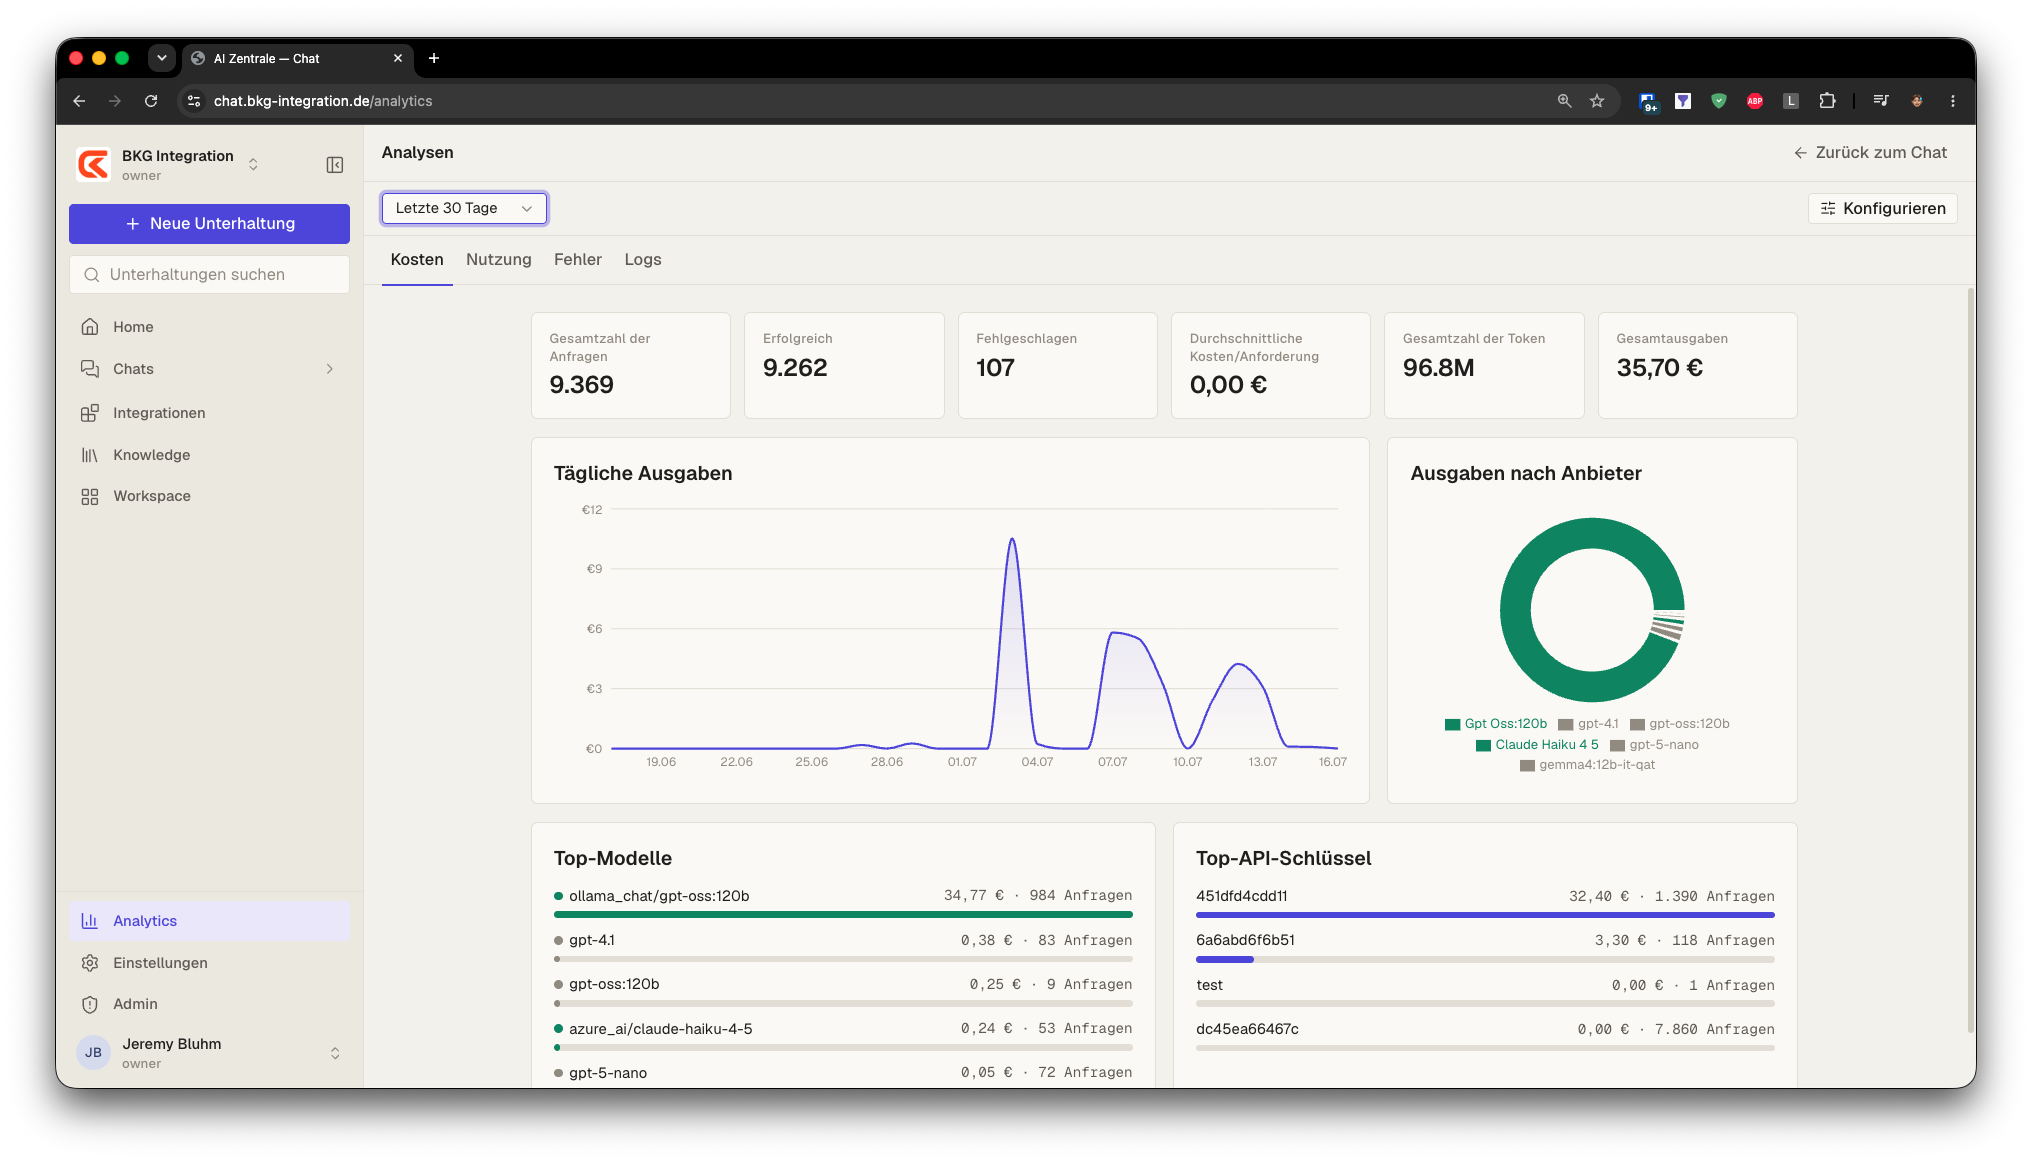Open the browser extensions puzzle icon
Image resolution: width=2032 pixels, height=1162 pixels.
pos(1827,101)
